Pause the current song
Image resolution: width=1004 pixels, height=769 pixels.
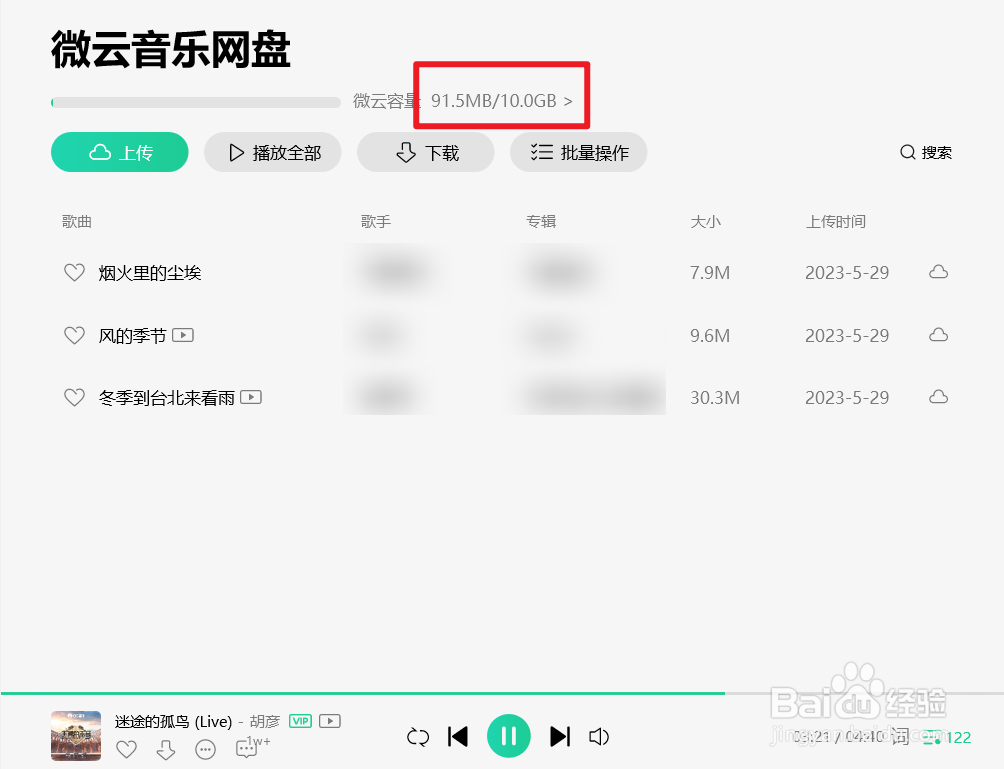tap(509, 736)
